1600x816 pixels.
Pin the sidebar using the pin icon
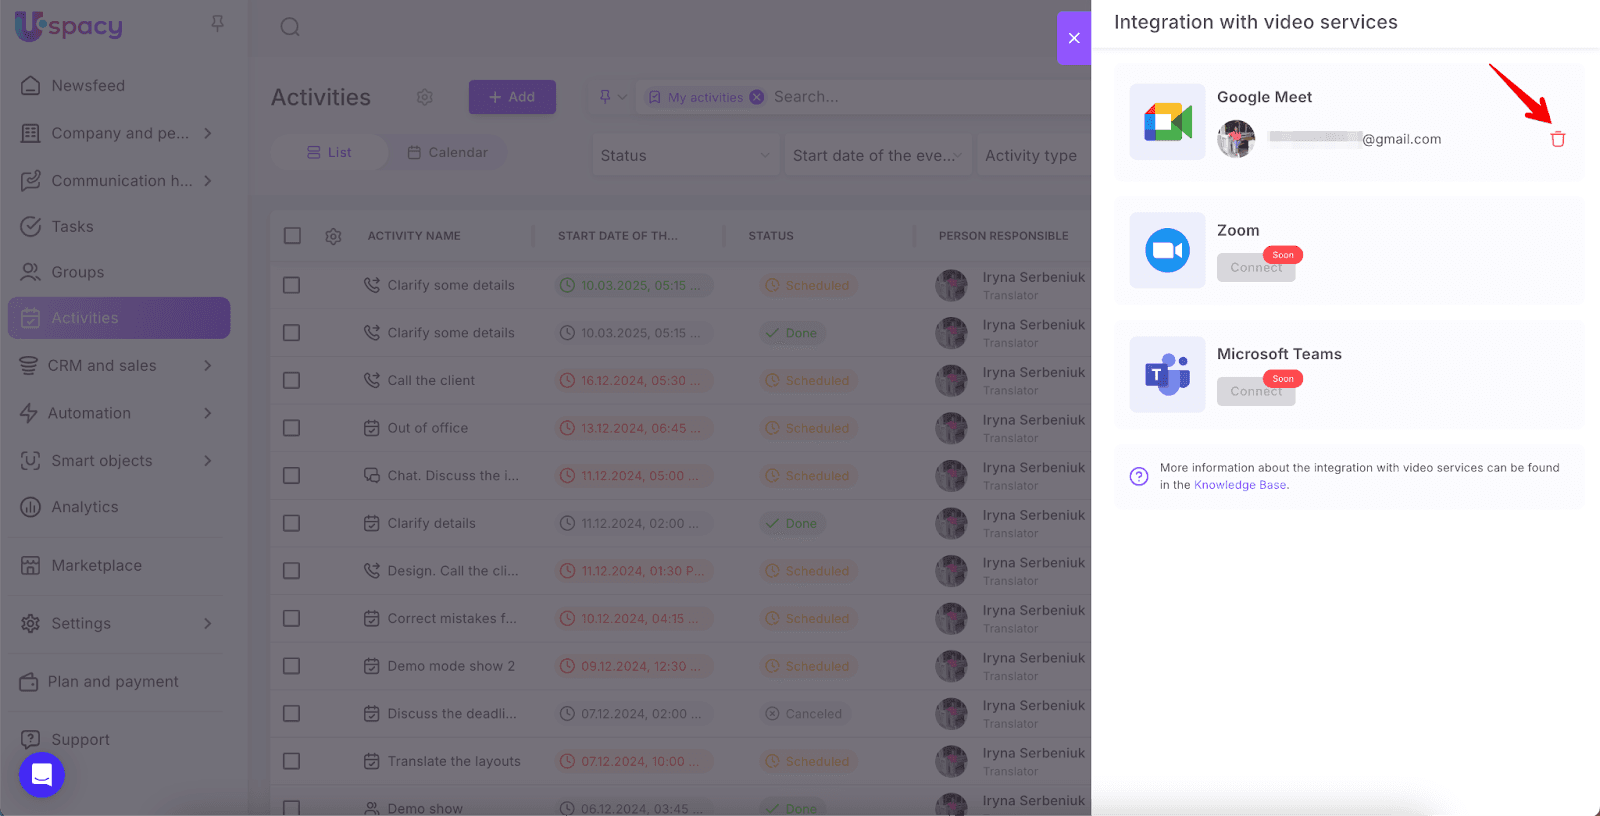[217, 23]
